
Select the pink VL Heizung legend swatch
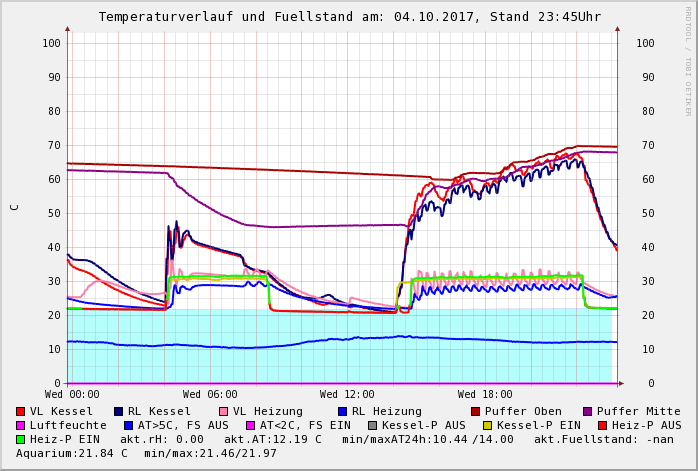pyautogui.click(x=222, y=411)
